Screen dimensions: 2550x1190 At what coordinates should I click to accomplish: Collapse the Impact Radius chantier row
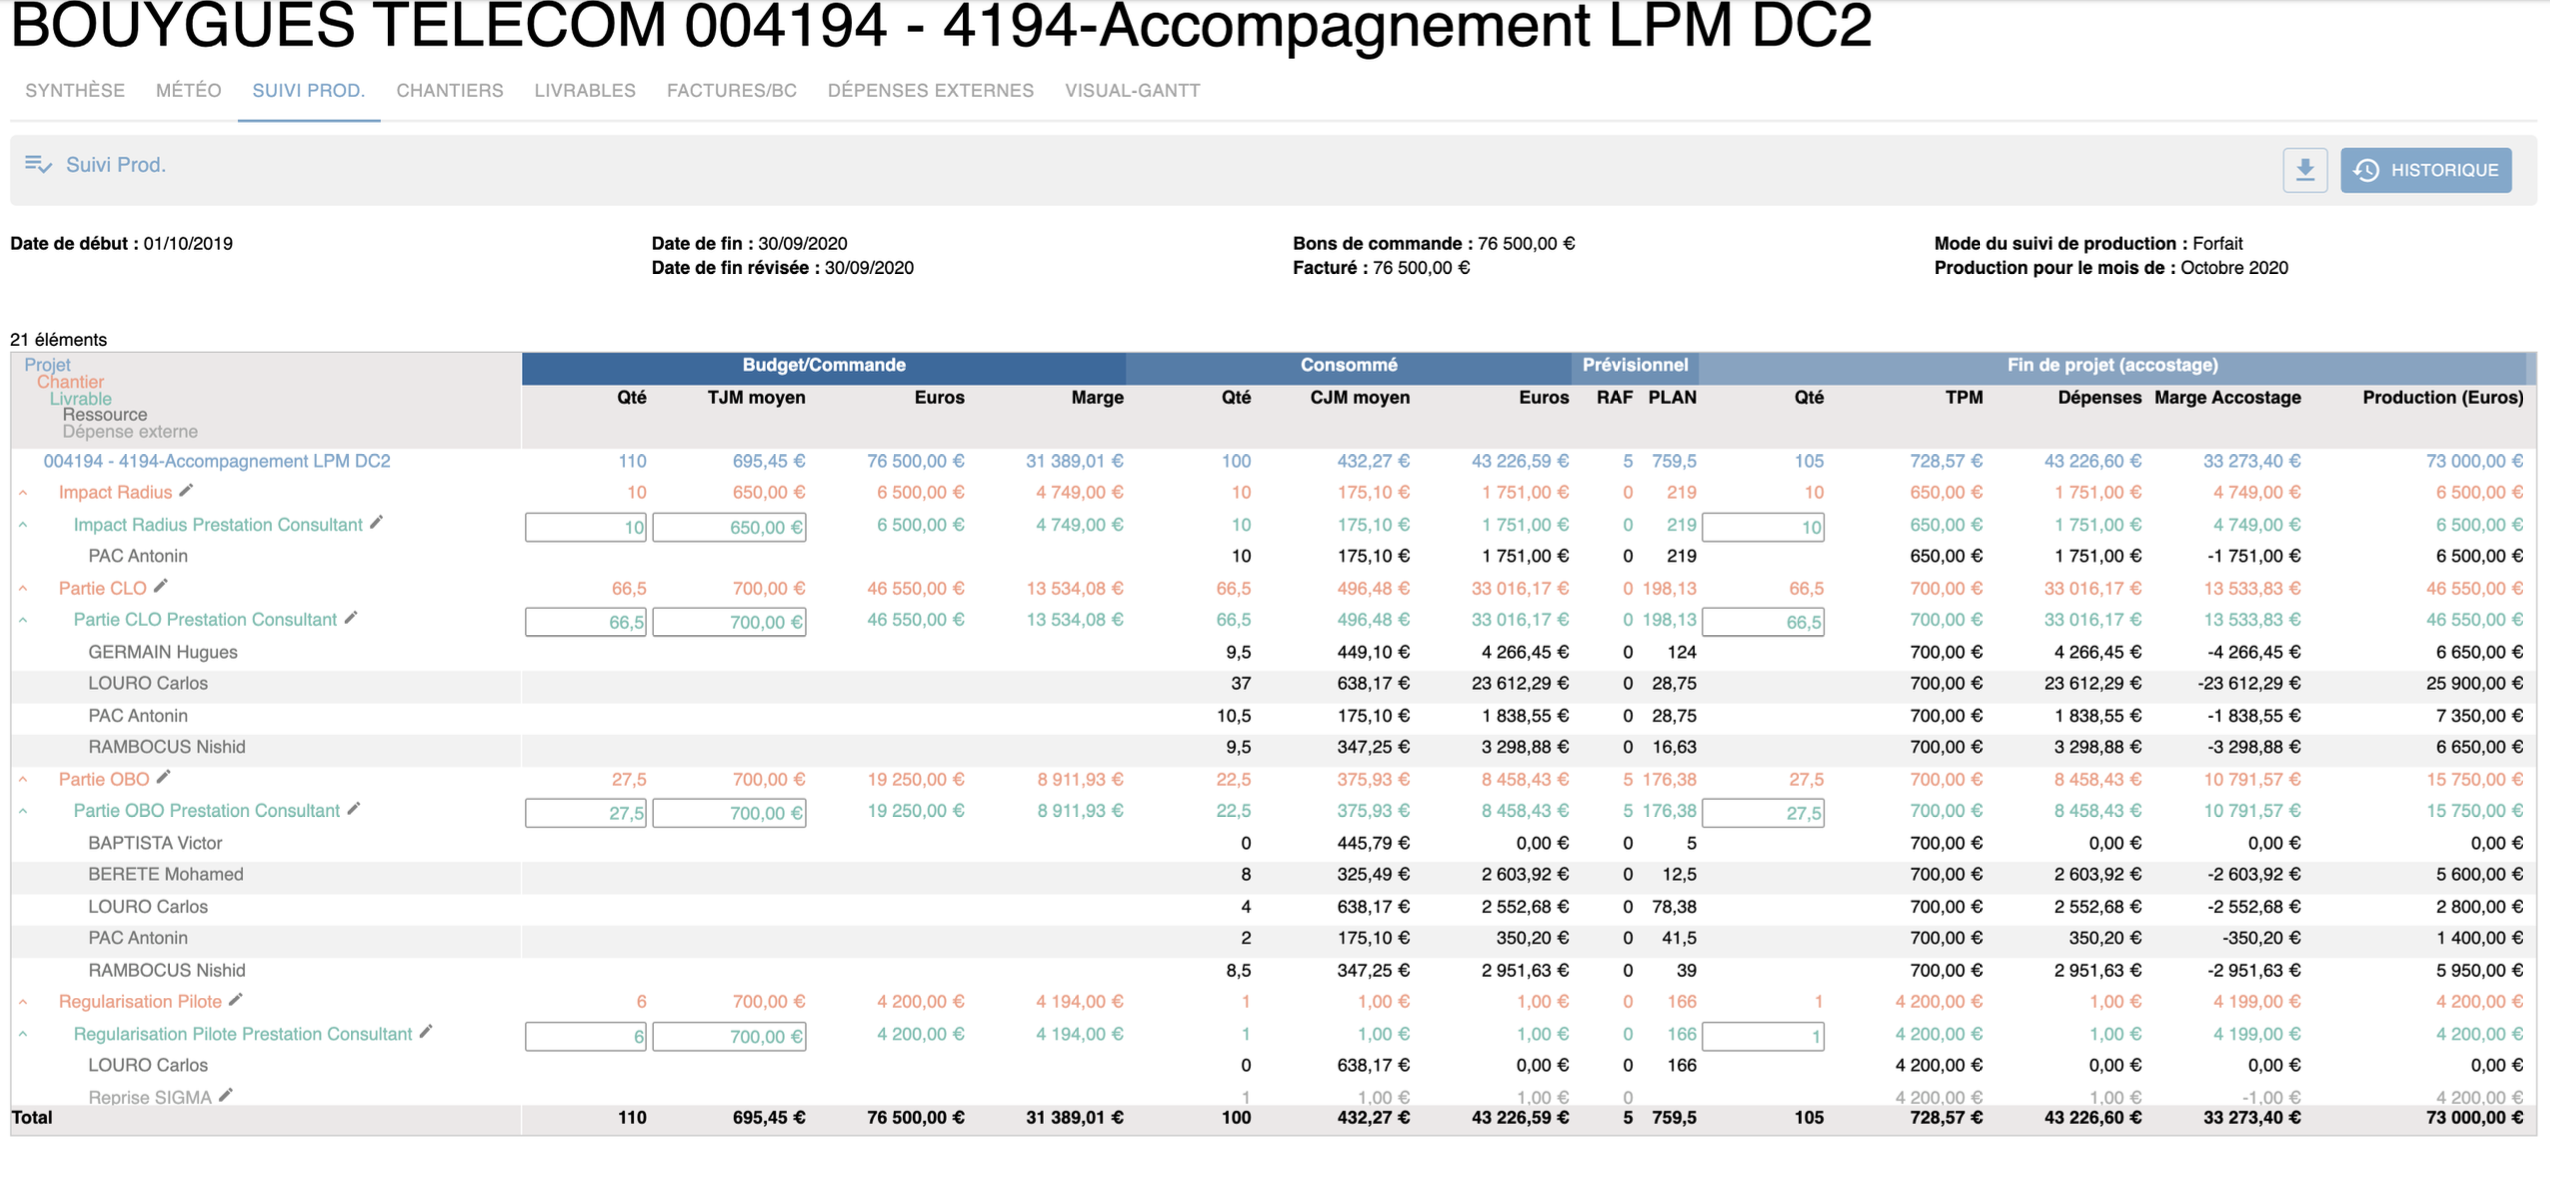point(23,493)
